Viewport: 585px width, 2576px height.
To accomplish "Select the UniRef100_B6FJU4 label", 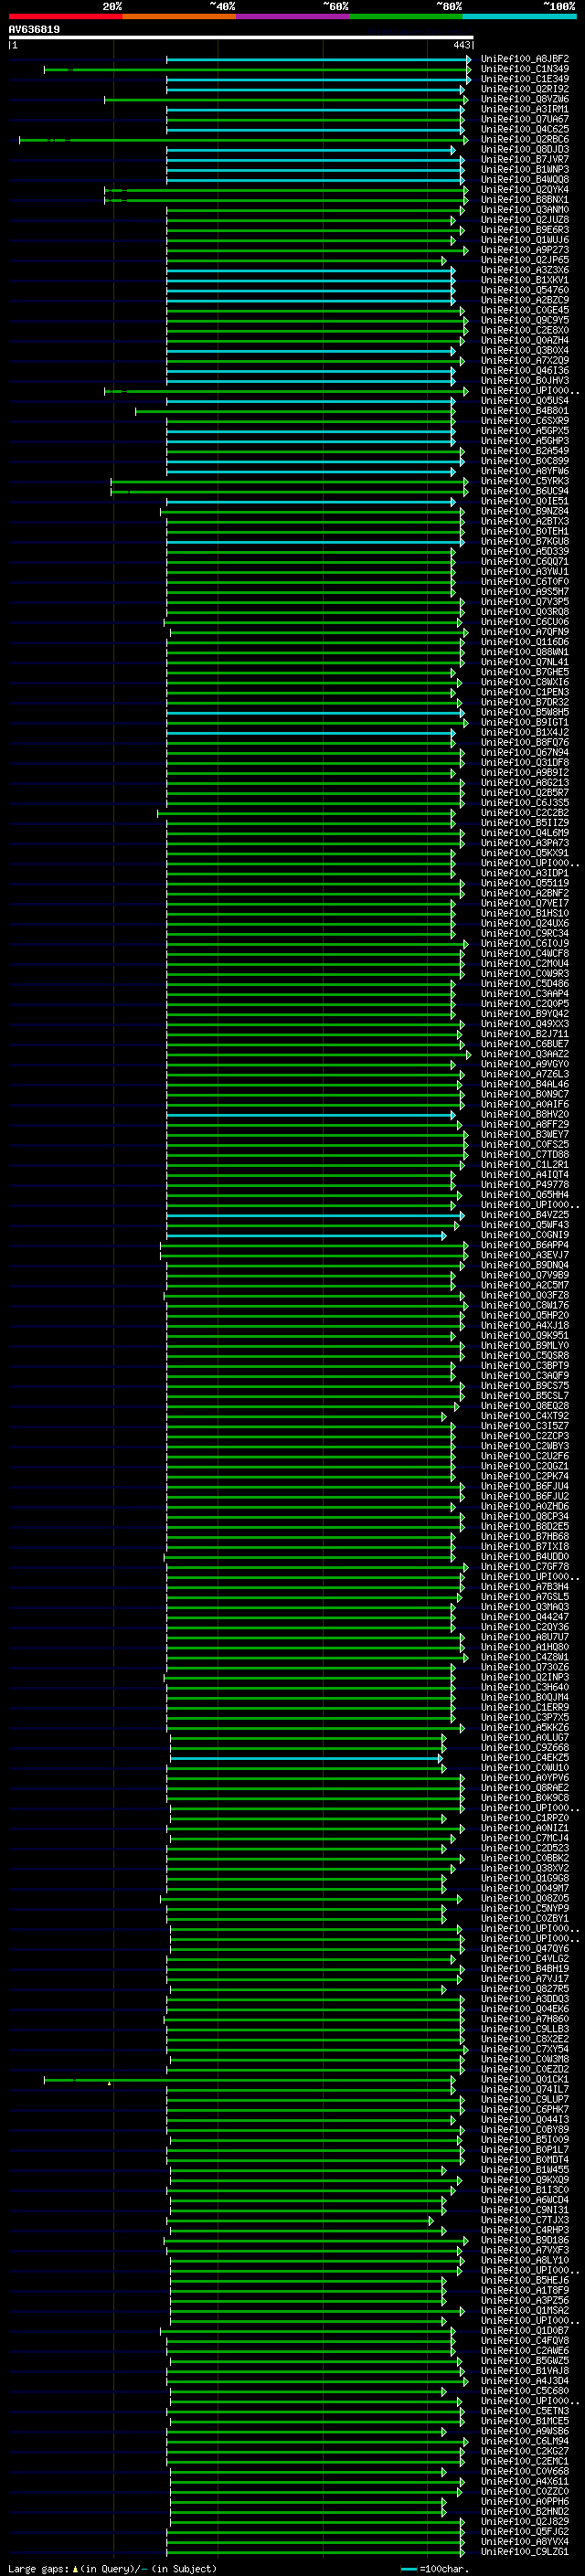I will coord(524,1486).
